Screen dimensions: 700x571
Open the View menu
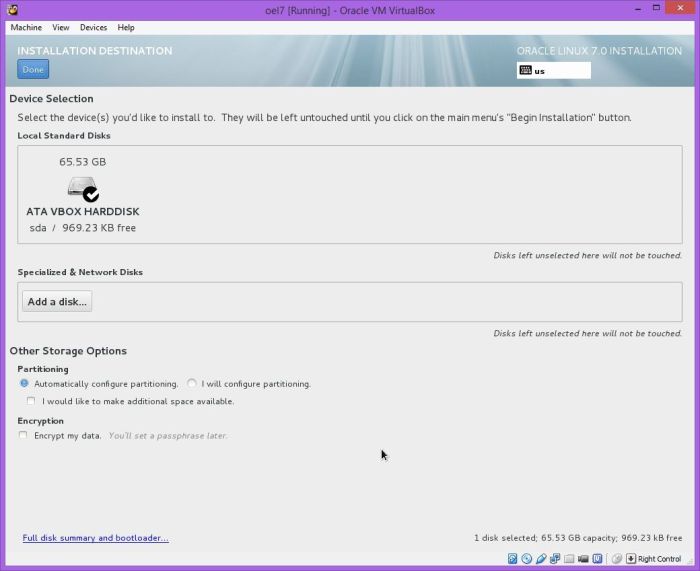tap(61, 28)
